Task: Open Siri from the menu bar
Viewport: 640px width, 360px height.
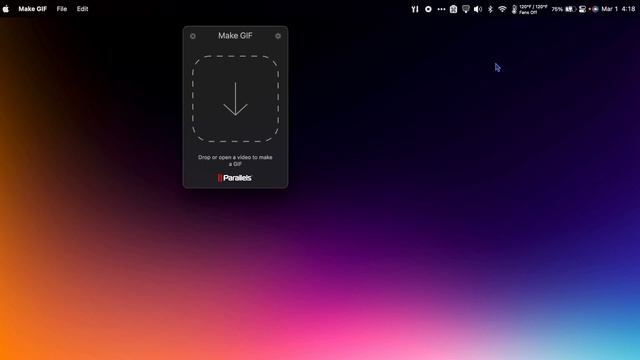Action: tap(595, 9)
